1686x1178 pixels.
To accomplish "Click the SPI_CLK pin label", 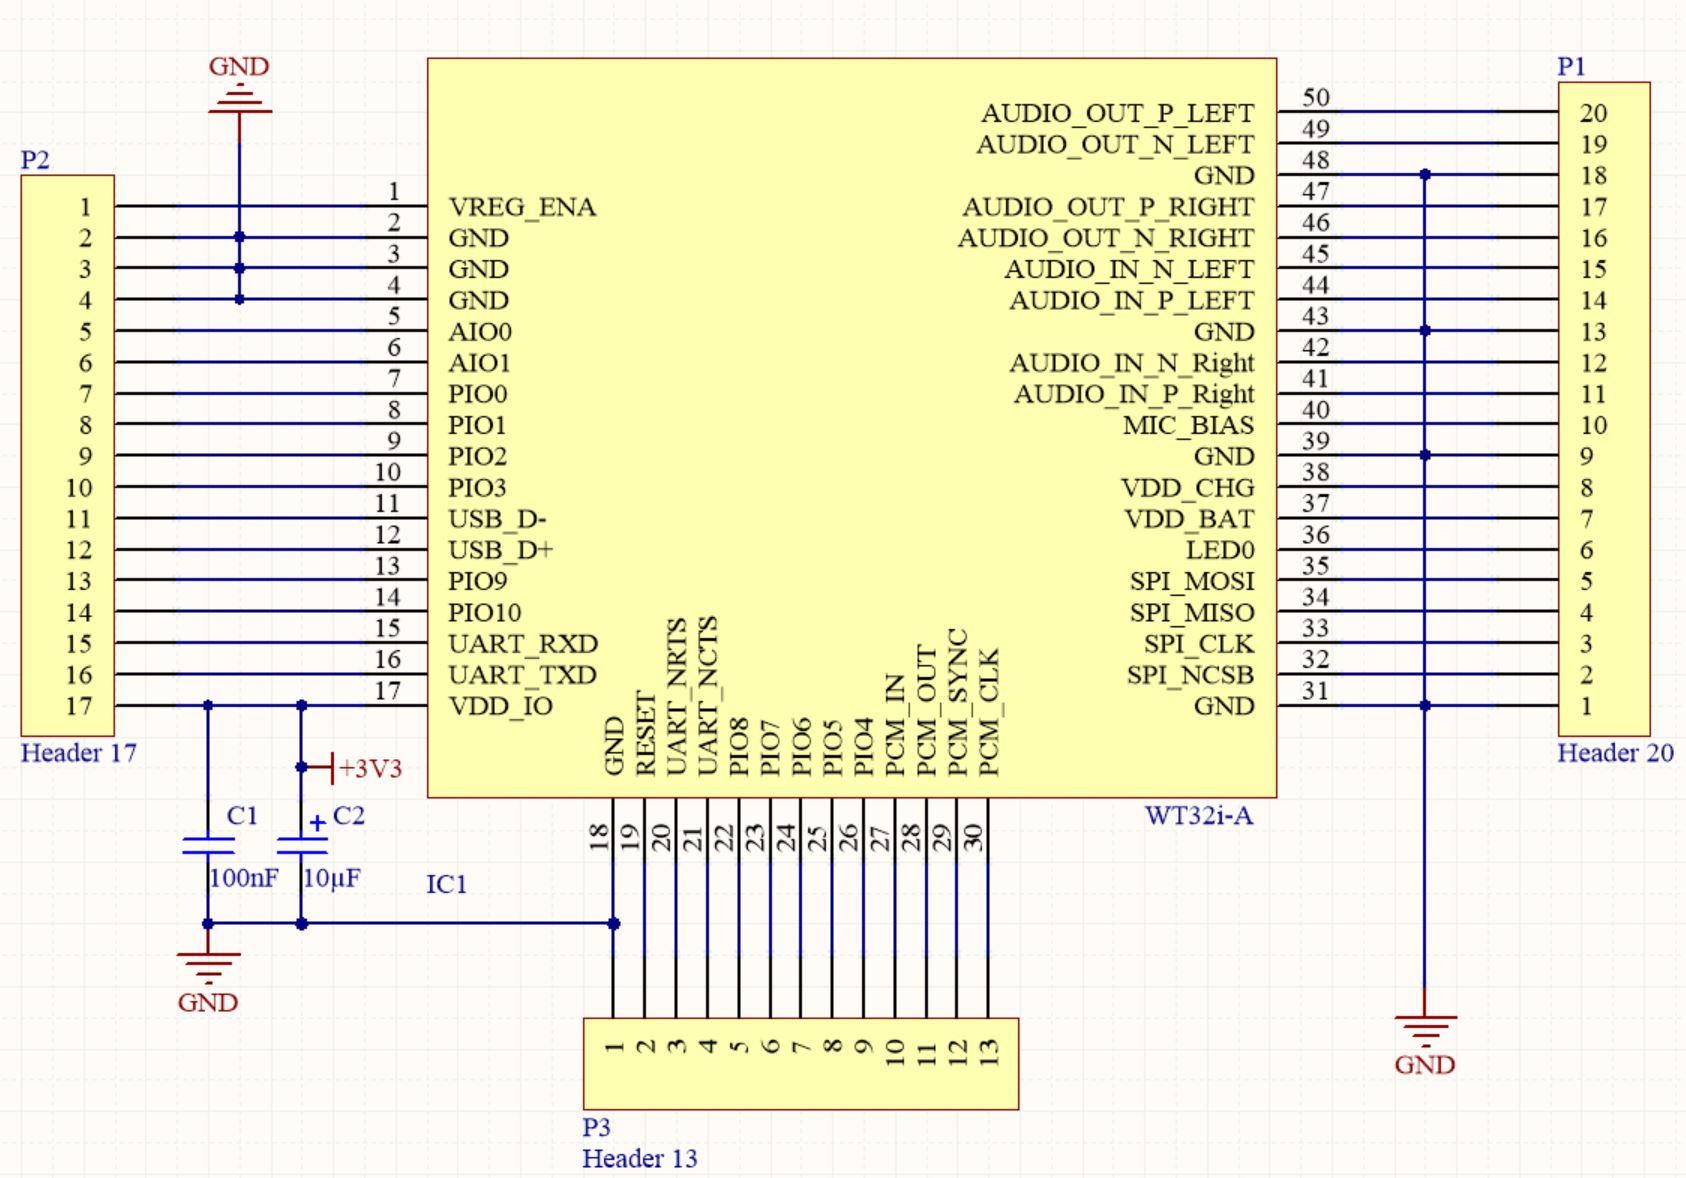I will (x=1199, y=644).
